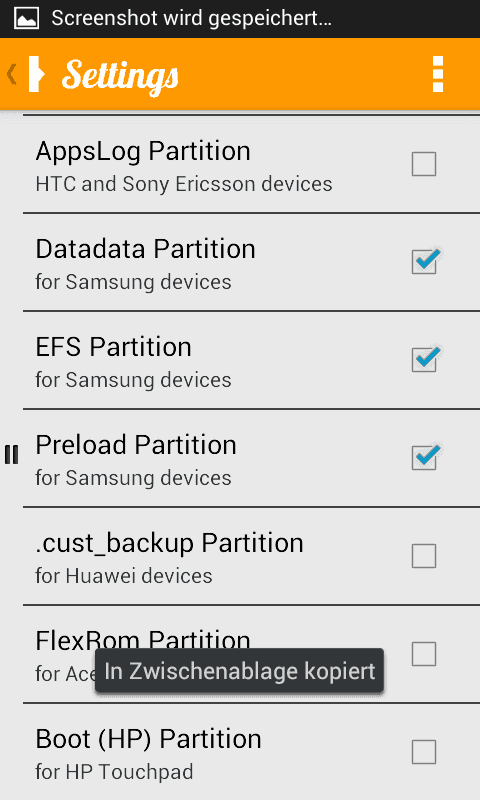The width and height of the screenshot is (480, 800).
Task: Tap the Boot (HP) Partition title
Action: tap(148, 739)
